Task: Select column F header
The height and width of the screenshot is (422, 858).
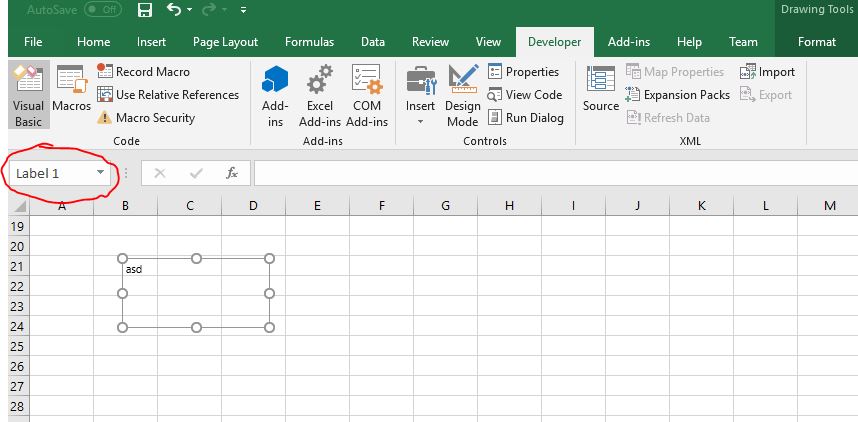Action: (381, 206)
